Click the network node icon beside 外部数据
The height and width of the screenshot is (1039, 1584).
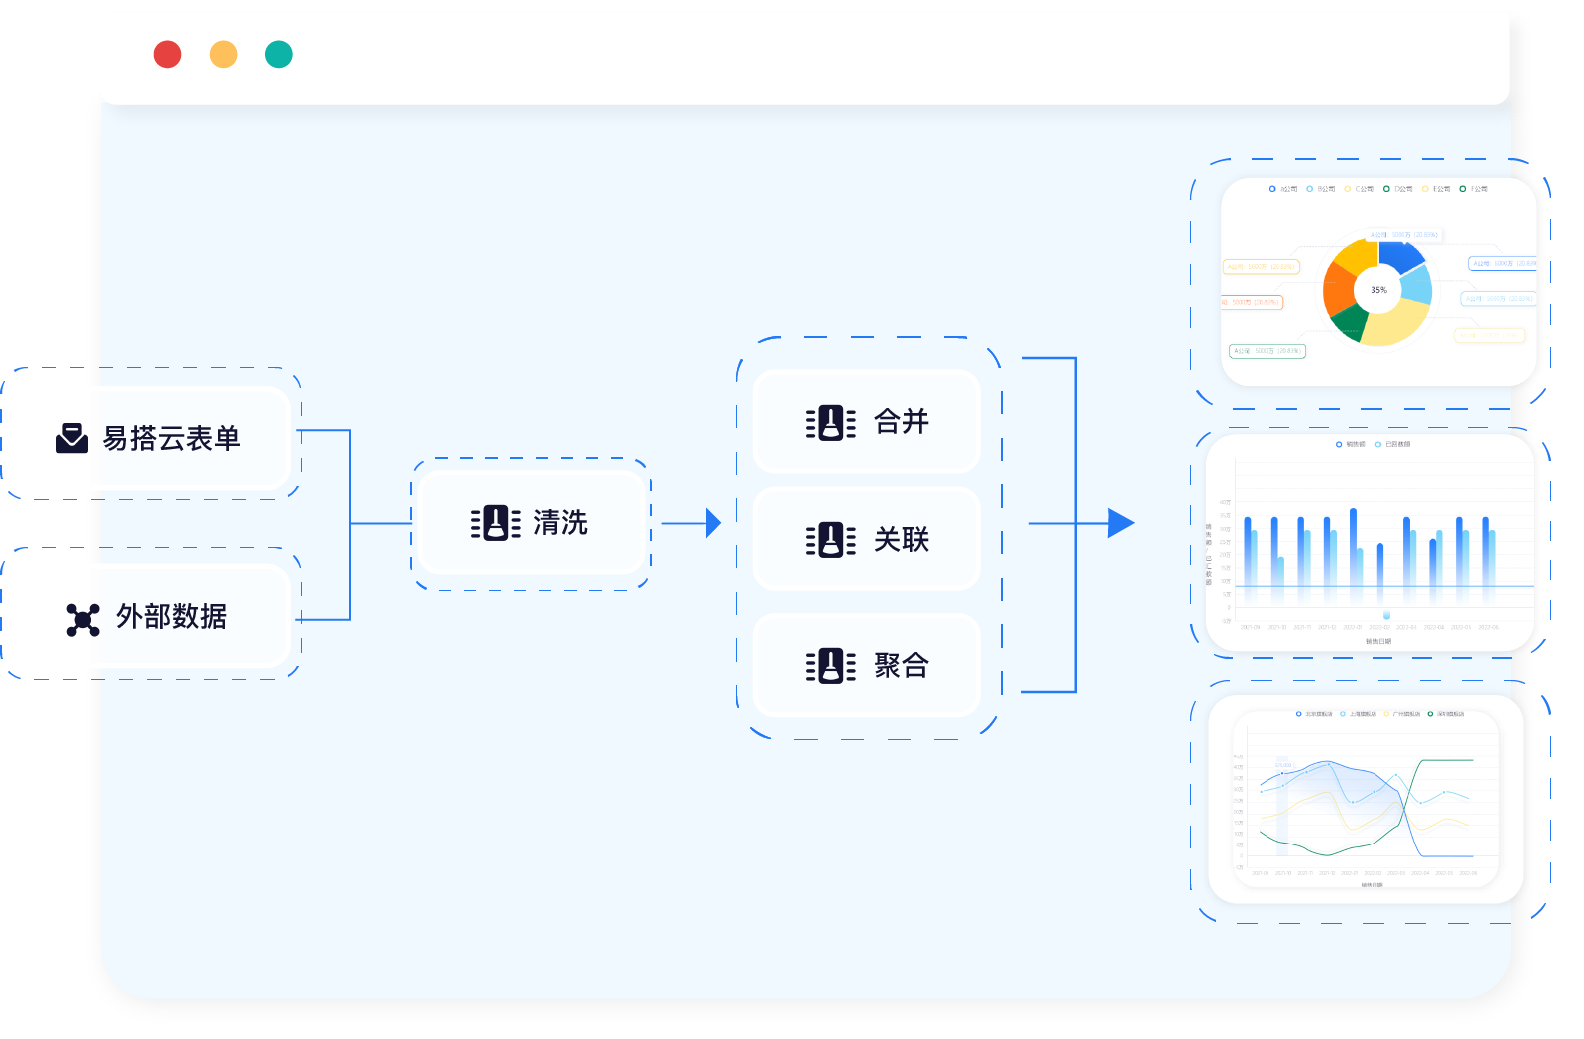click(83, 619)
